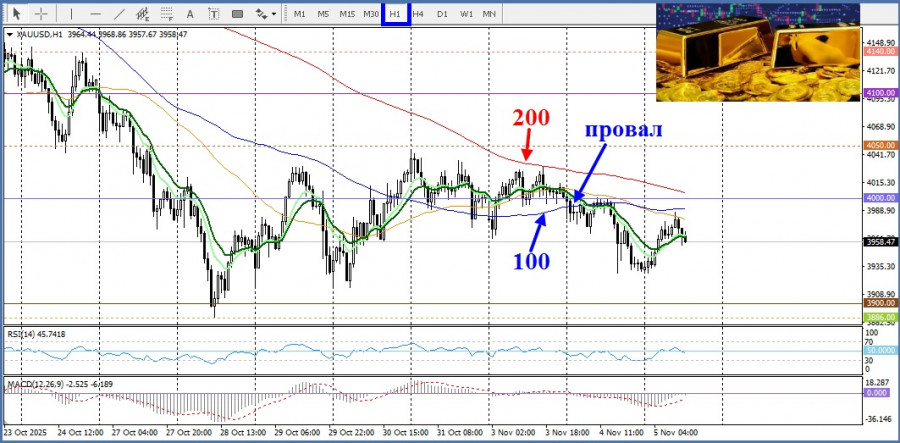Image resolution: width=900 pixels, height=443 pixels.
Task: Click the 3886.00 price level label
Action: (879, 317)
